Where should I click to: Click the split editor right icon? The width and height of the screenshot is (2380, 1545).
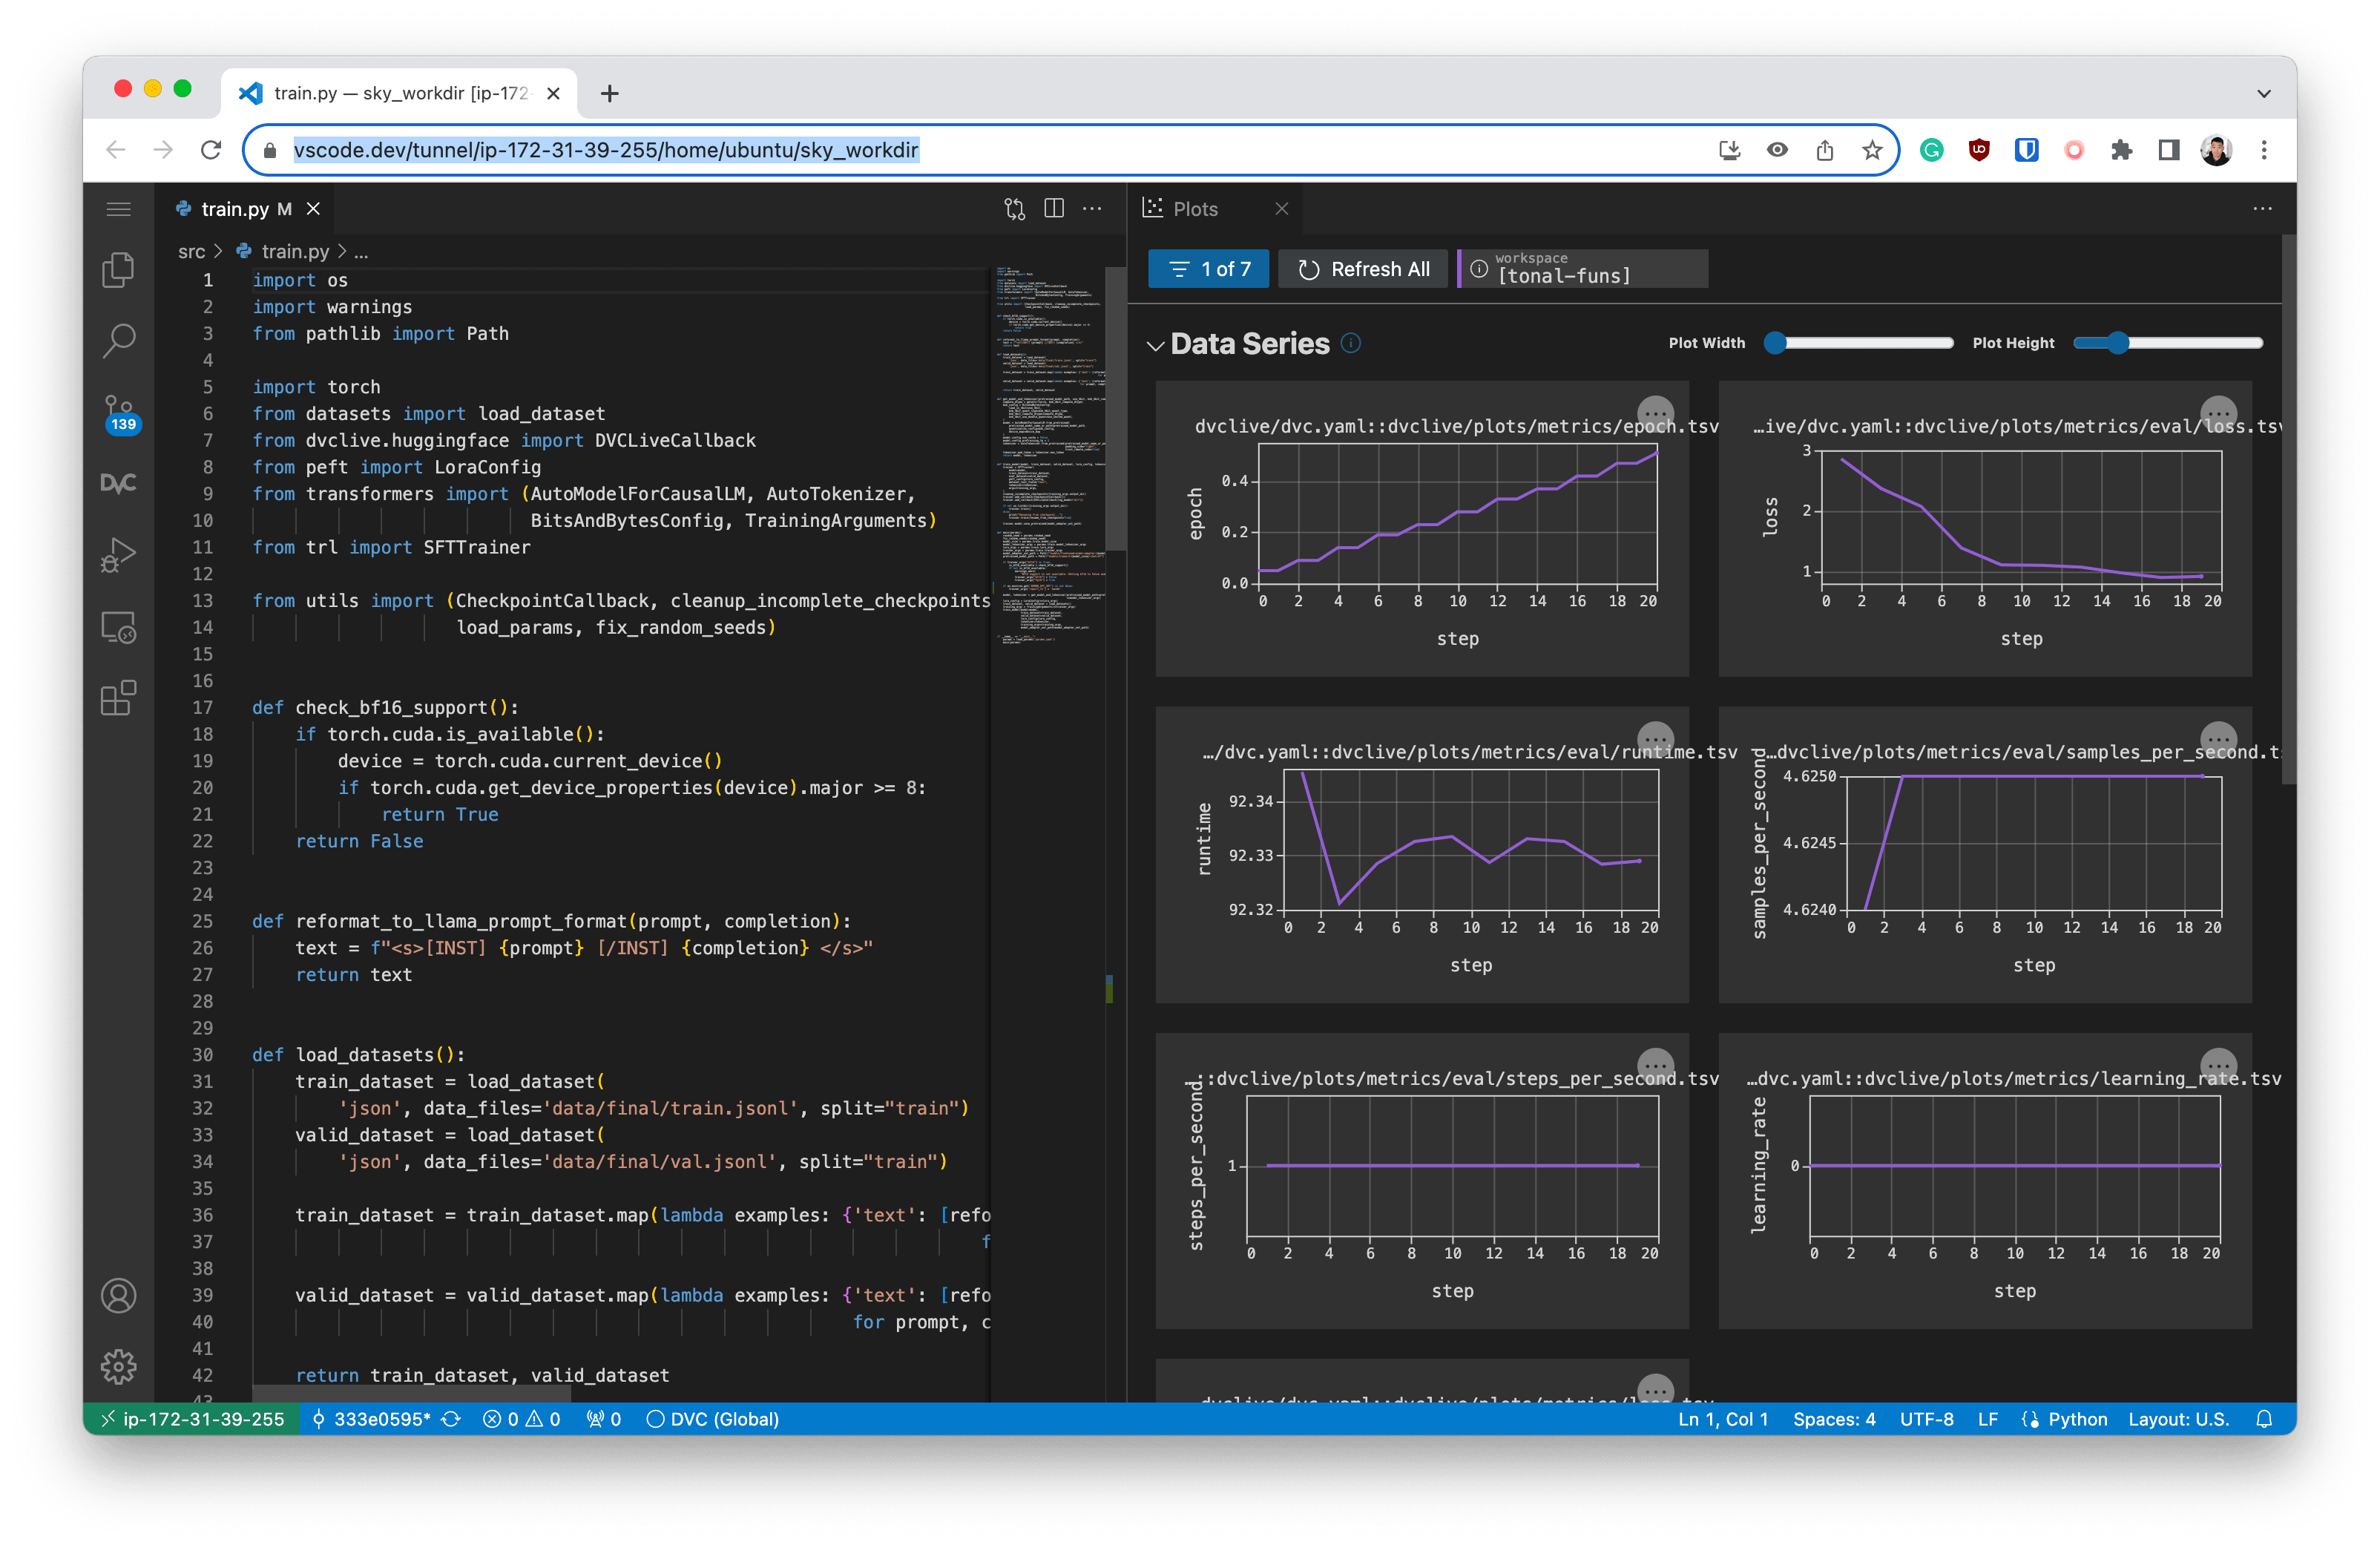click(1053, 208)
